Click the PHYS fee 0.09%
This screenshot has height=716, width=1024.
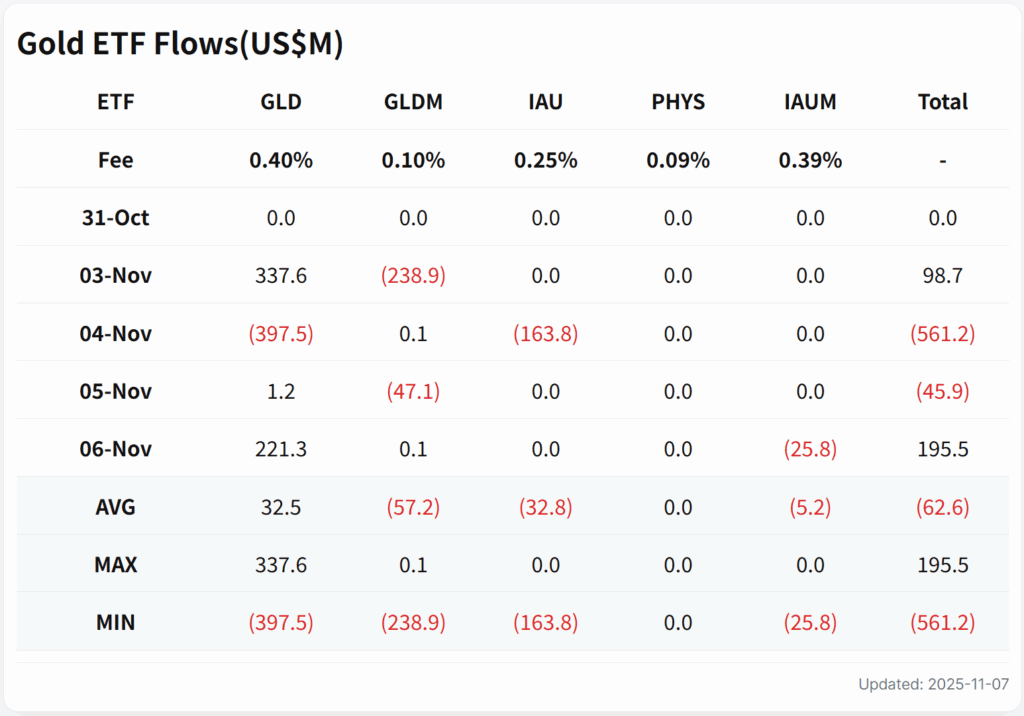point(677,160)
